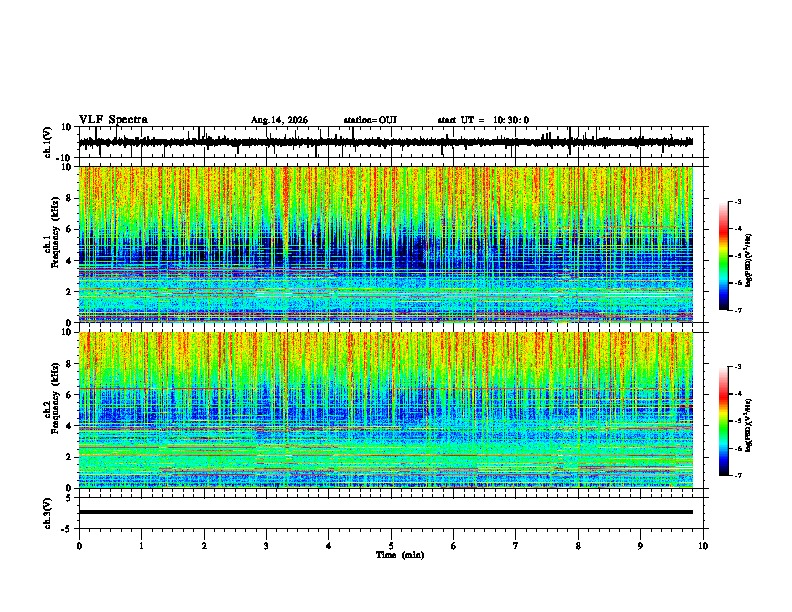
Task: Click the "-3" label on ch.1 color bar
Action: coord(737,201)
